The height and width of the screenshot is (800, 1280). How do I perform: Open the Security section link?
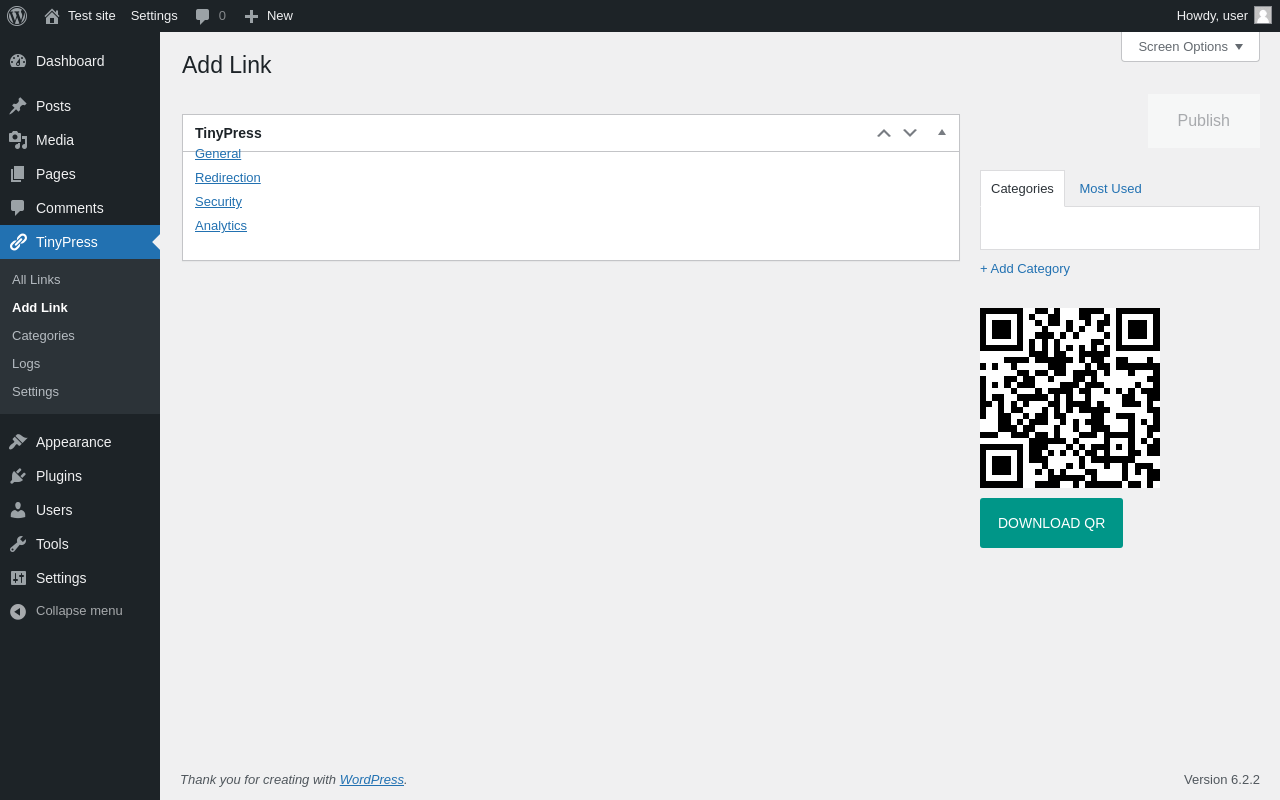tap(218, 202)
